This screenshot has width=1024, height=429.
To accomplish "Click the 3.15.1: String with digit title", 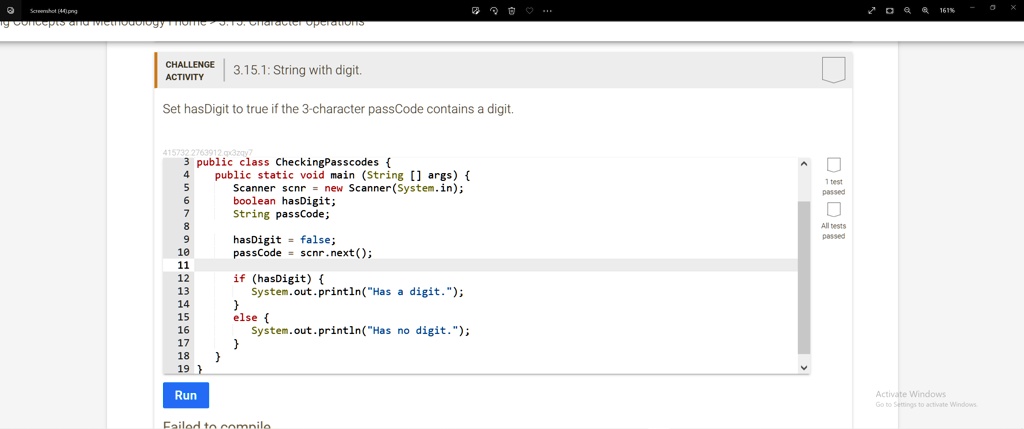I will tap(297, 70).
